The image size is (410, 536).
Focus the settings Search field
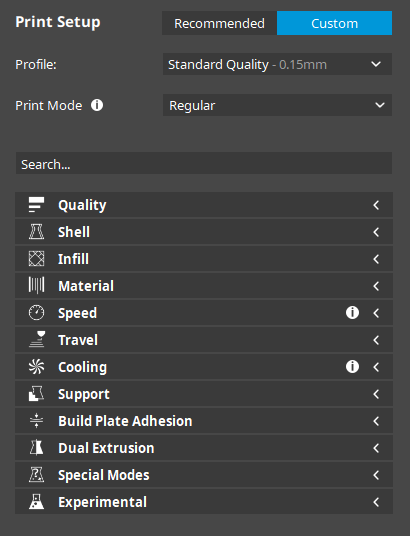click(x=204, y=163)
